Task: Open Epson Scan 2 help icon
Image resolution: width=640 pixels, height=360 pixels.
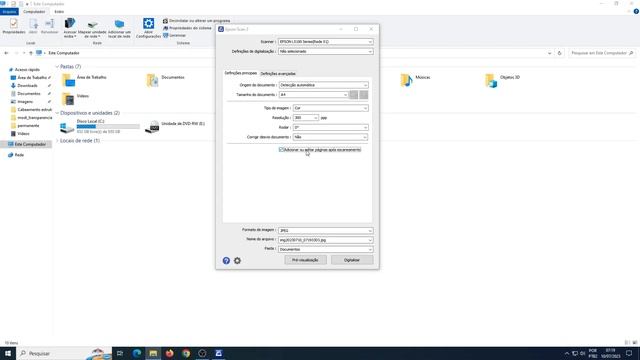Action: tap(226, 260)
